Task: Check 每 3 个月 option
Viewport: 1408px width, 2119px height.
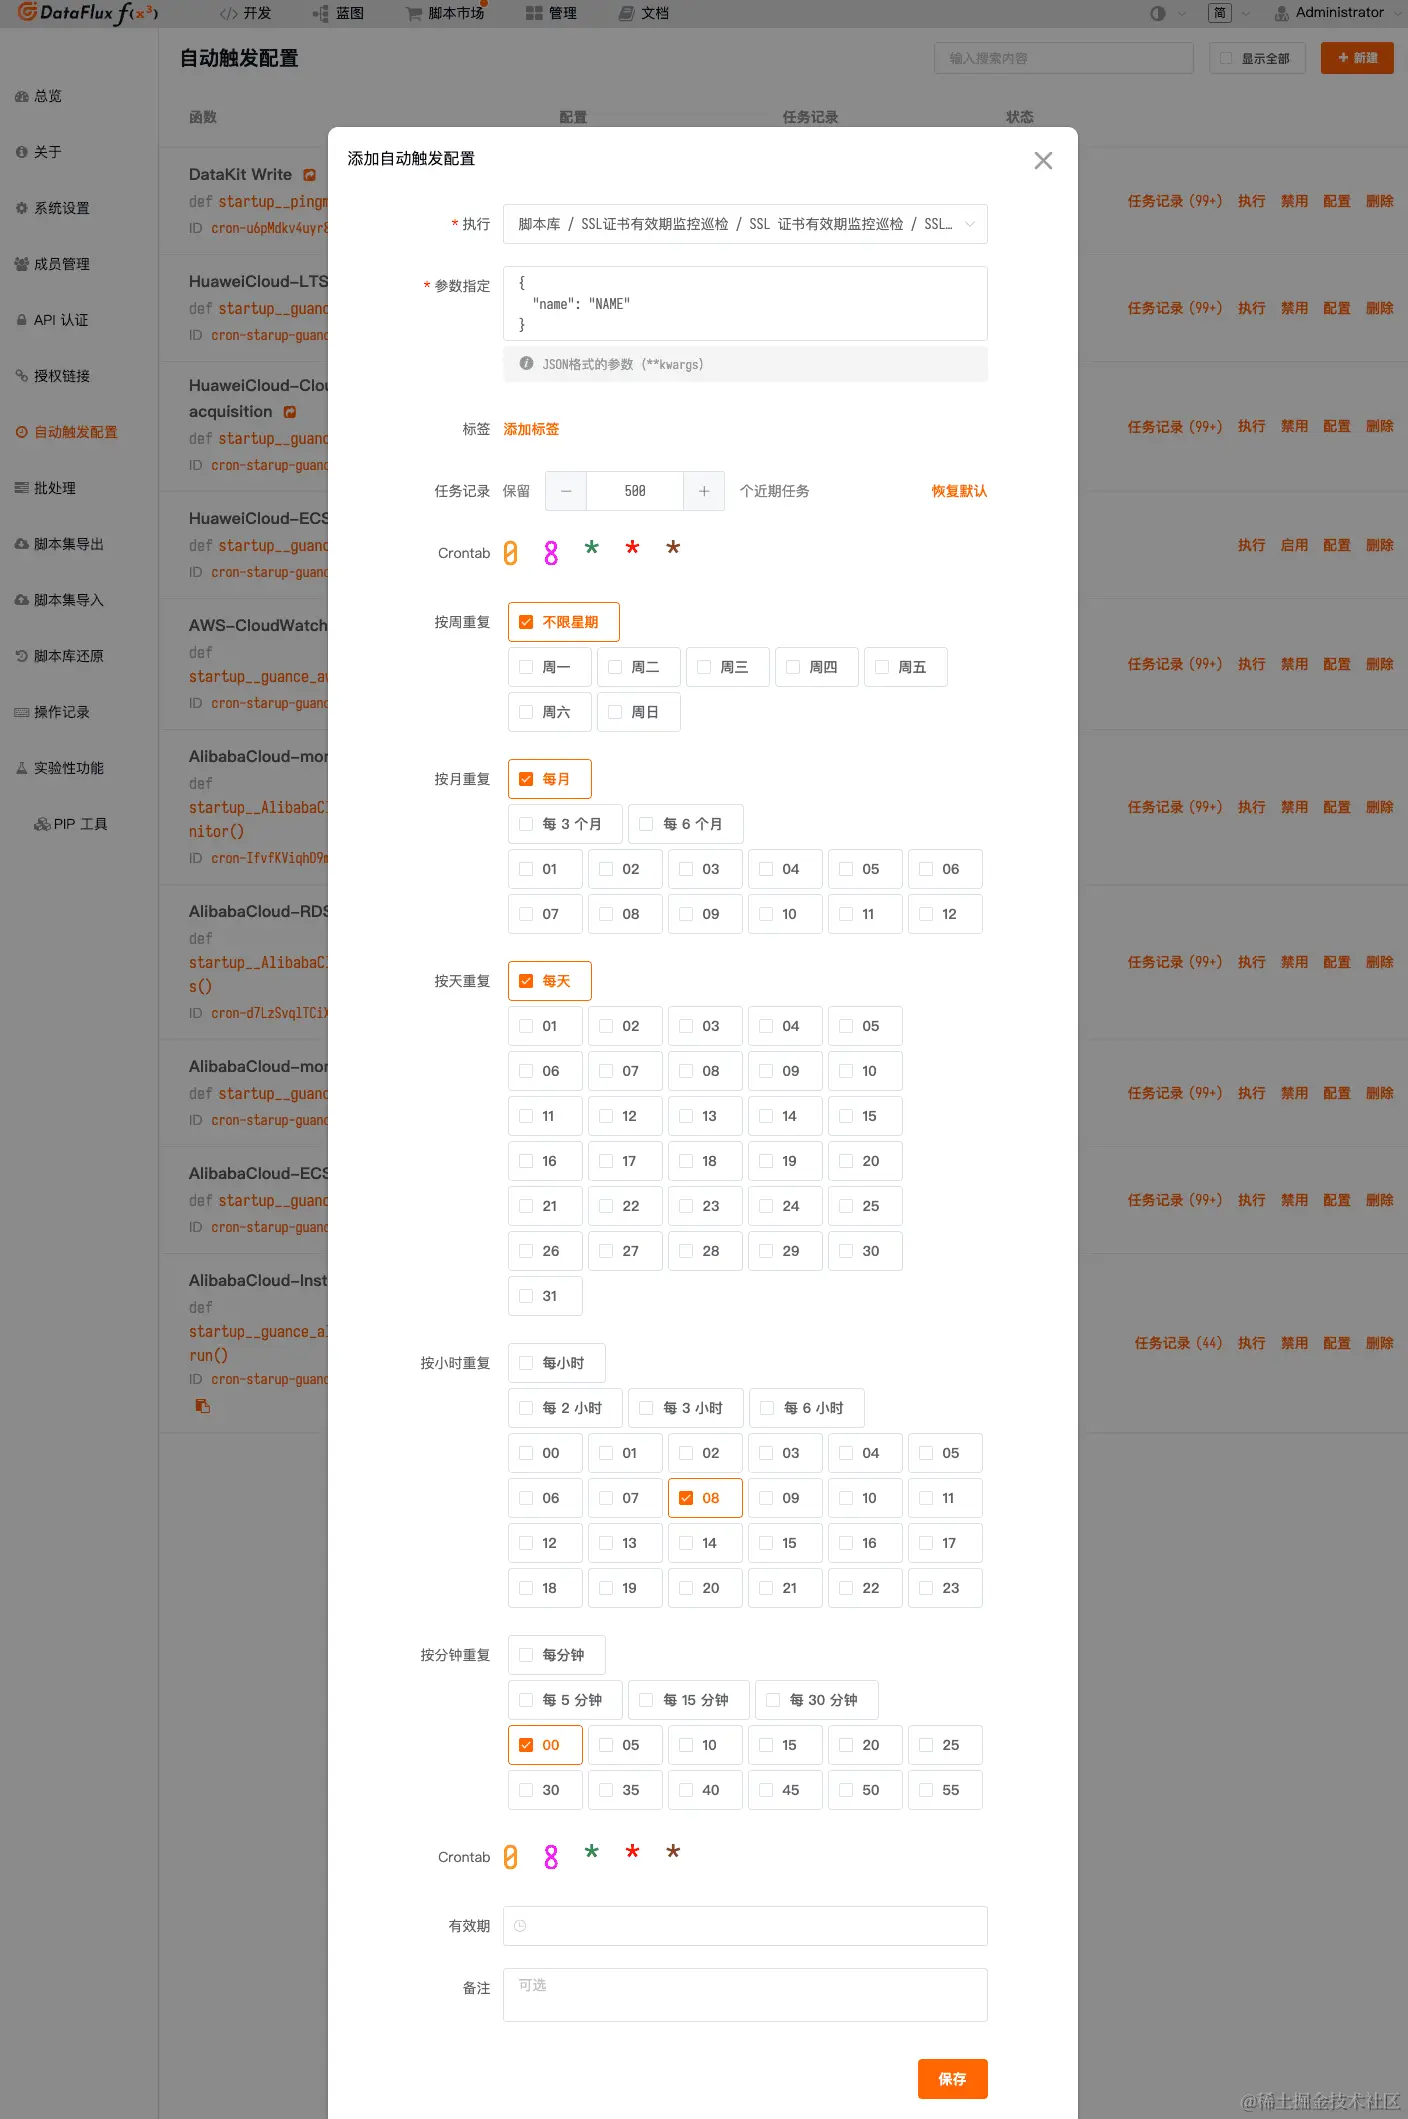Action: [566, 824]
